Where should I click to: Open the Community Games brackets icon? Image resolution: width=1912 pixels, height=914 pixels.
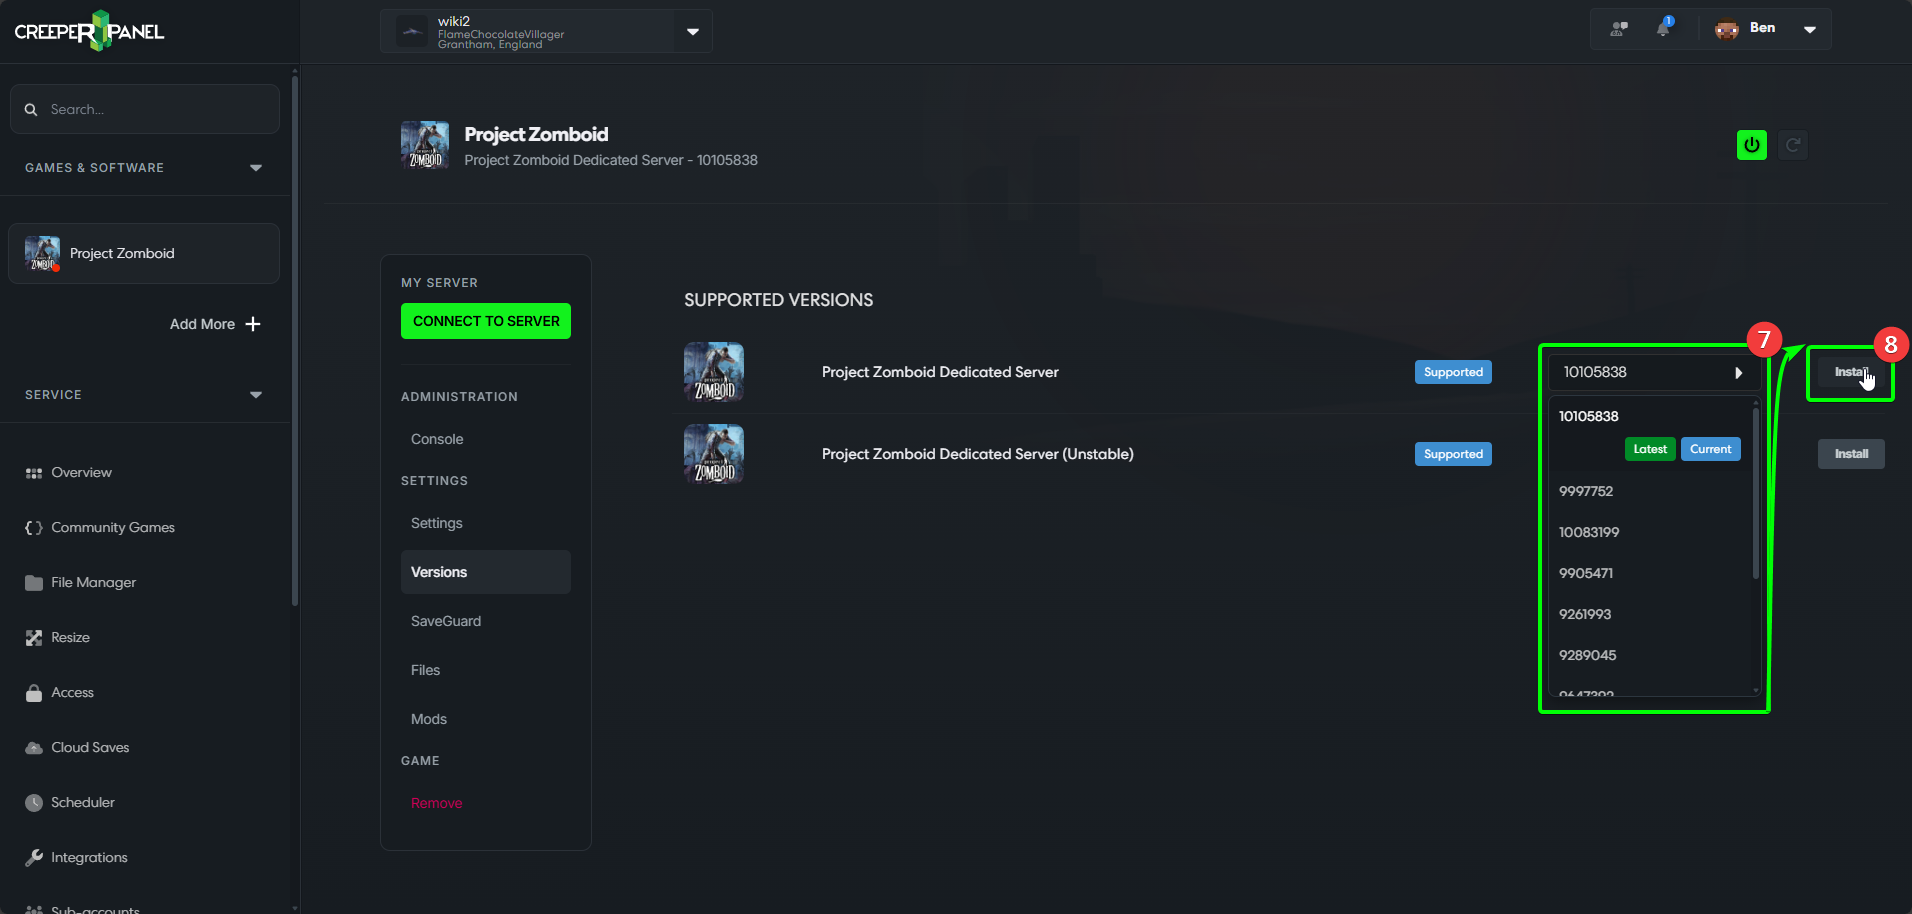pos(33,527)
